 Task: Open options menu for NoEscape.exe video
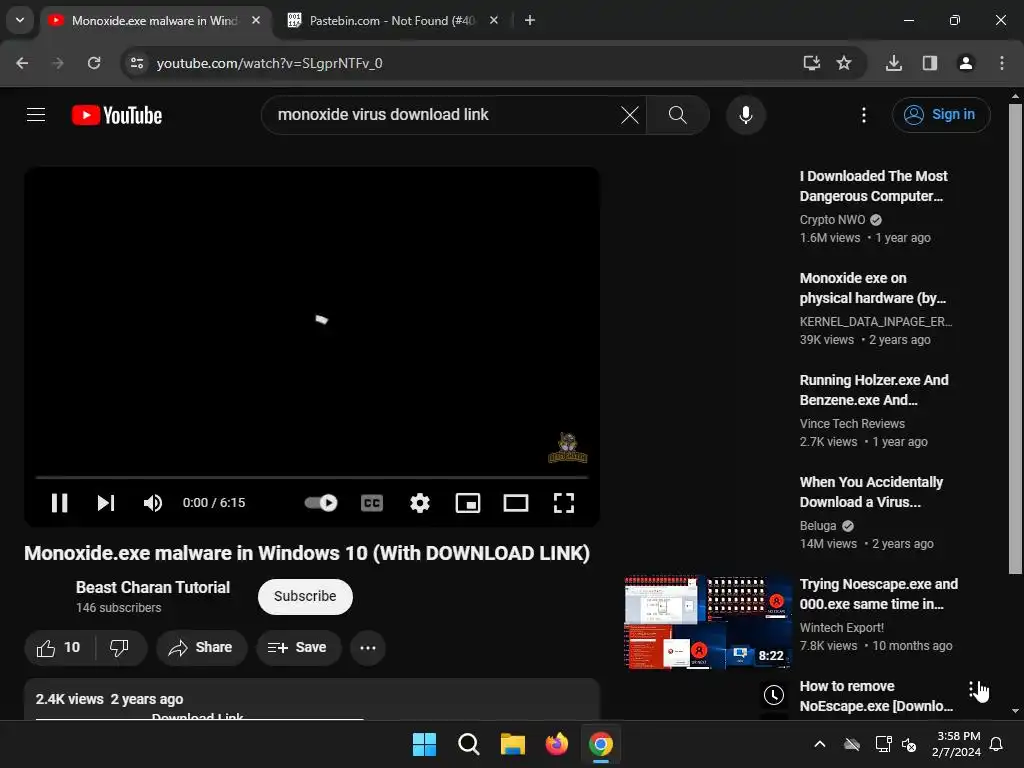point(971,690)
